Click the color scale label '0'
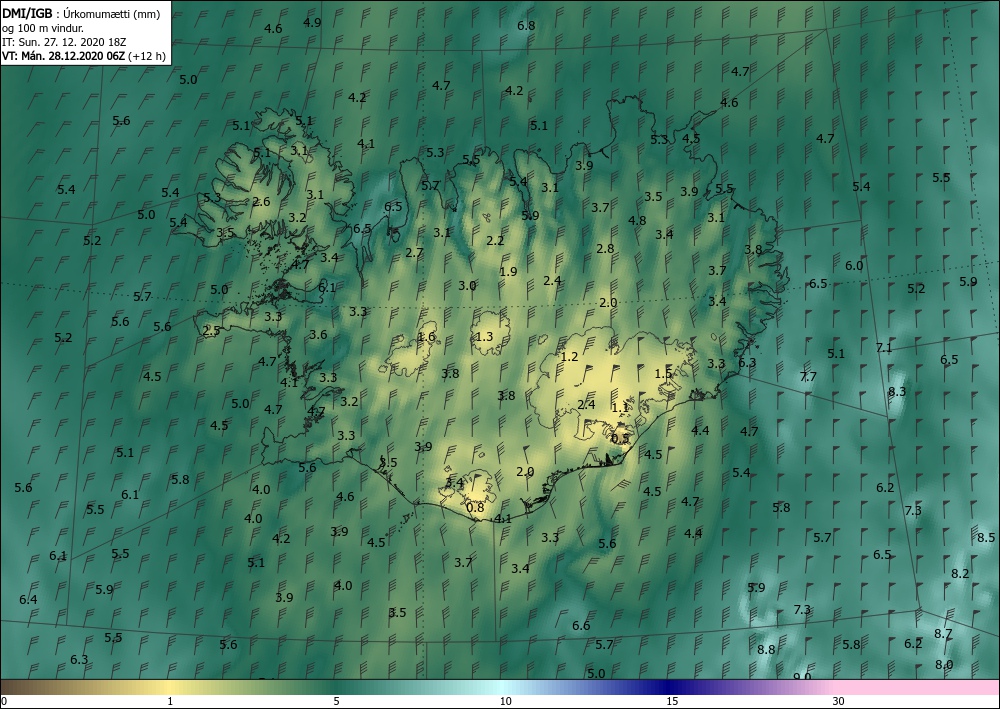Viewport: 1000px width, 709px height. coord(4,701)
